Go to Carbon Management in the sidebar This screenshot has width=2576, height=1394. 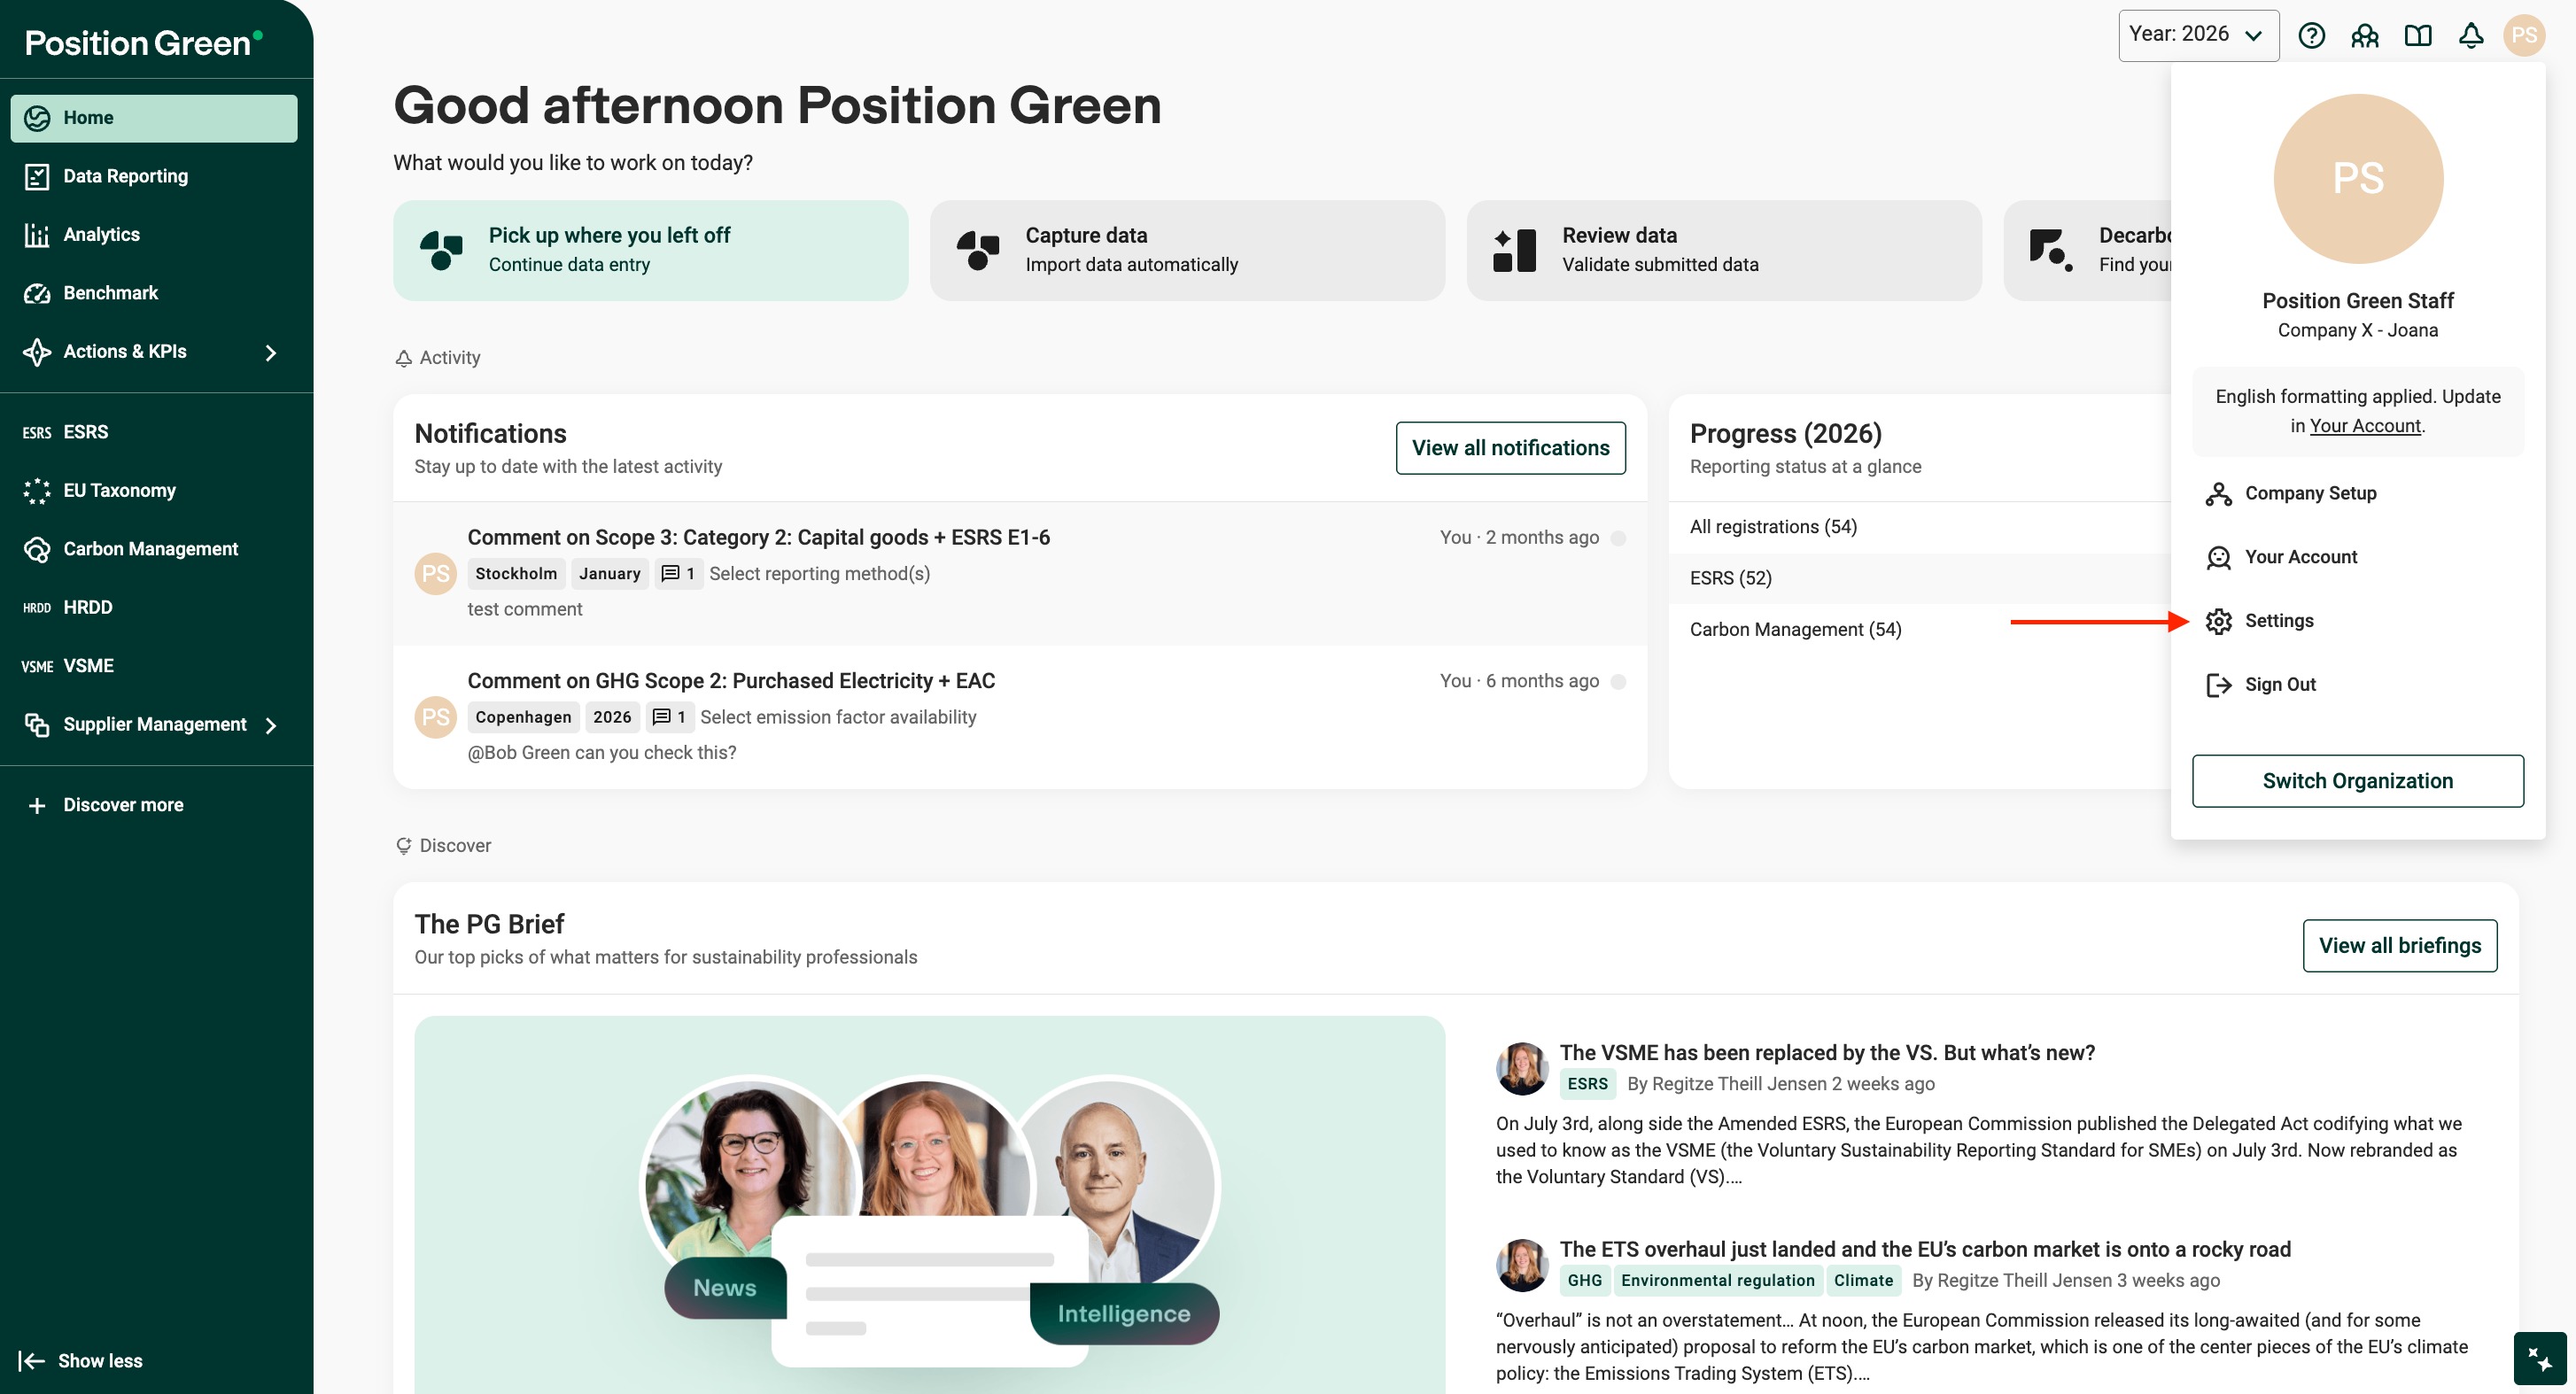pos(154,549)
